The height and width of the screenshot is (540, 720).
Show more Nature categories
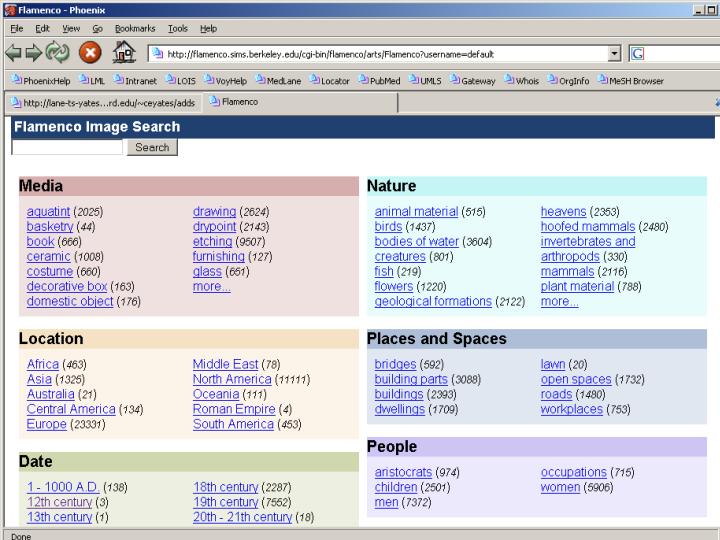click(559, 302)
